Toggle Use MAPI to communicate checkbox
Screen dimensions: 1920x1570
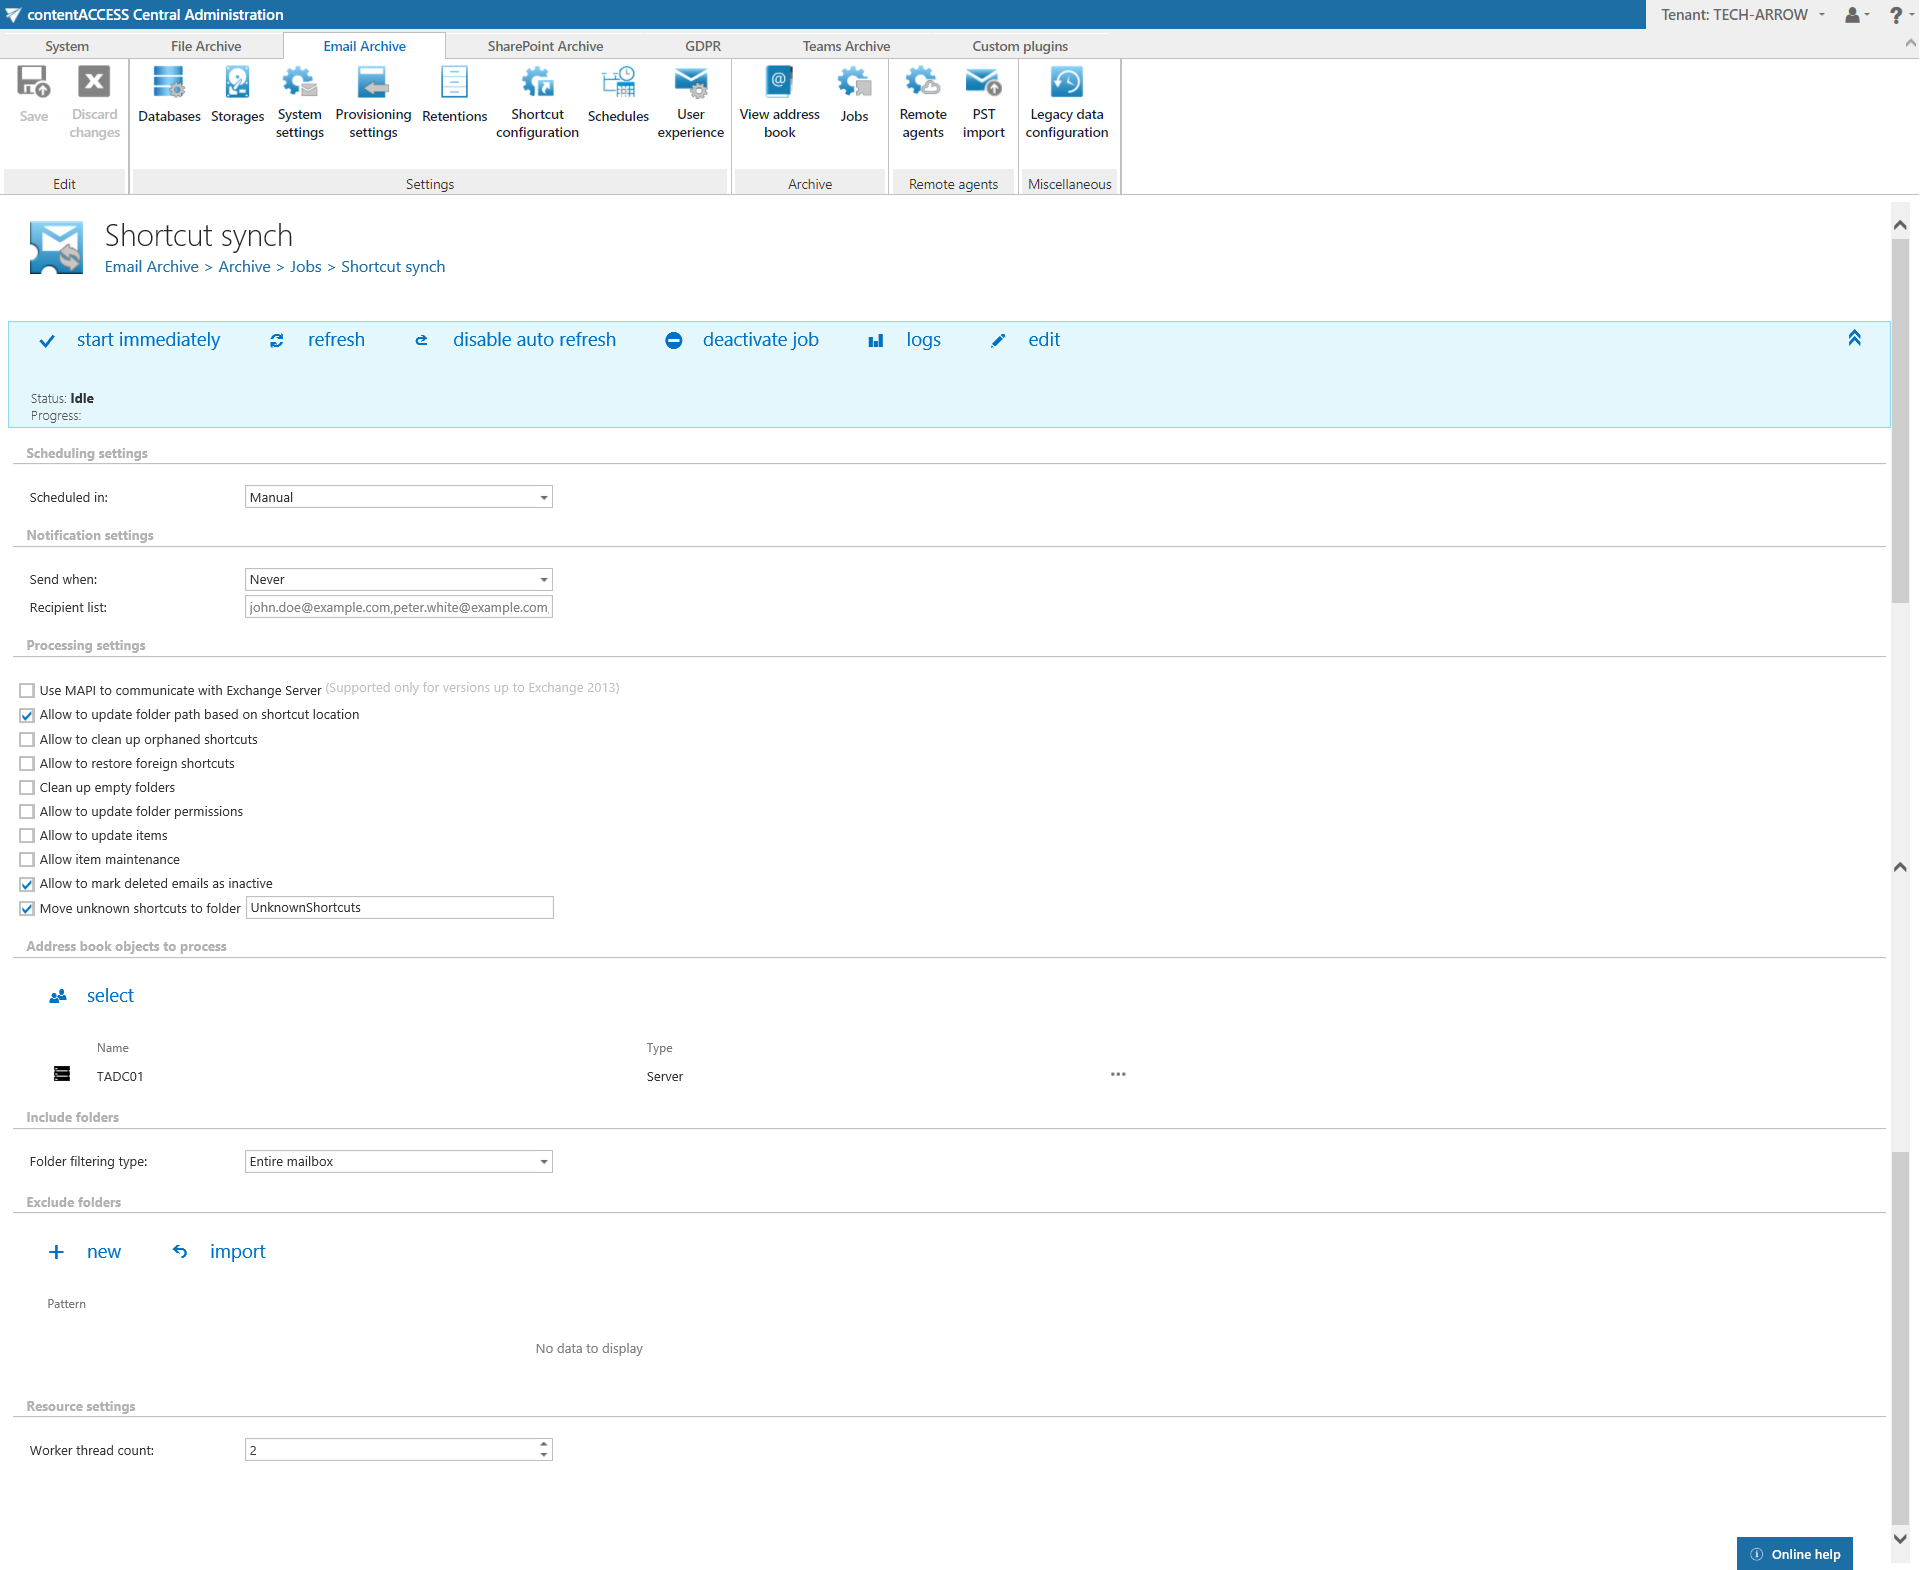click(x=27, y=691)
